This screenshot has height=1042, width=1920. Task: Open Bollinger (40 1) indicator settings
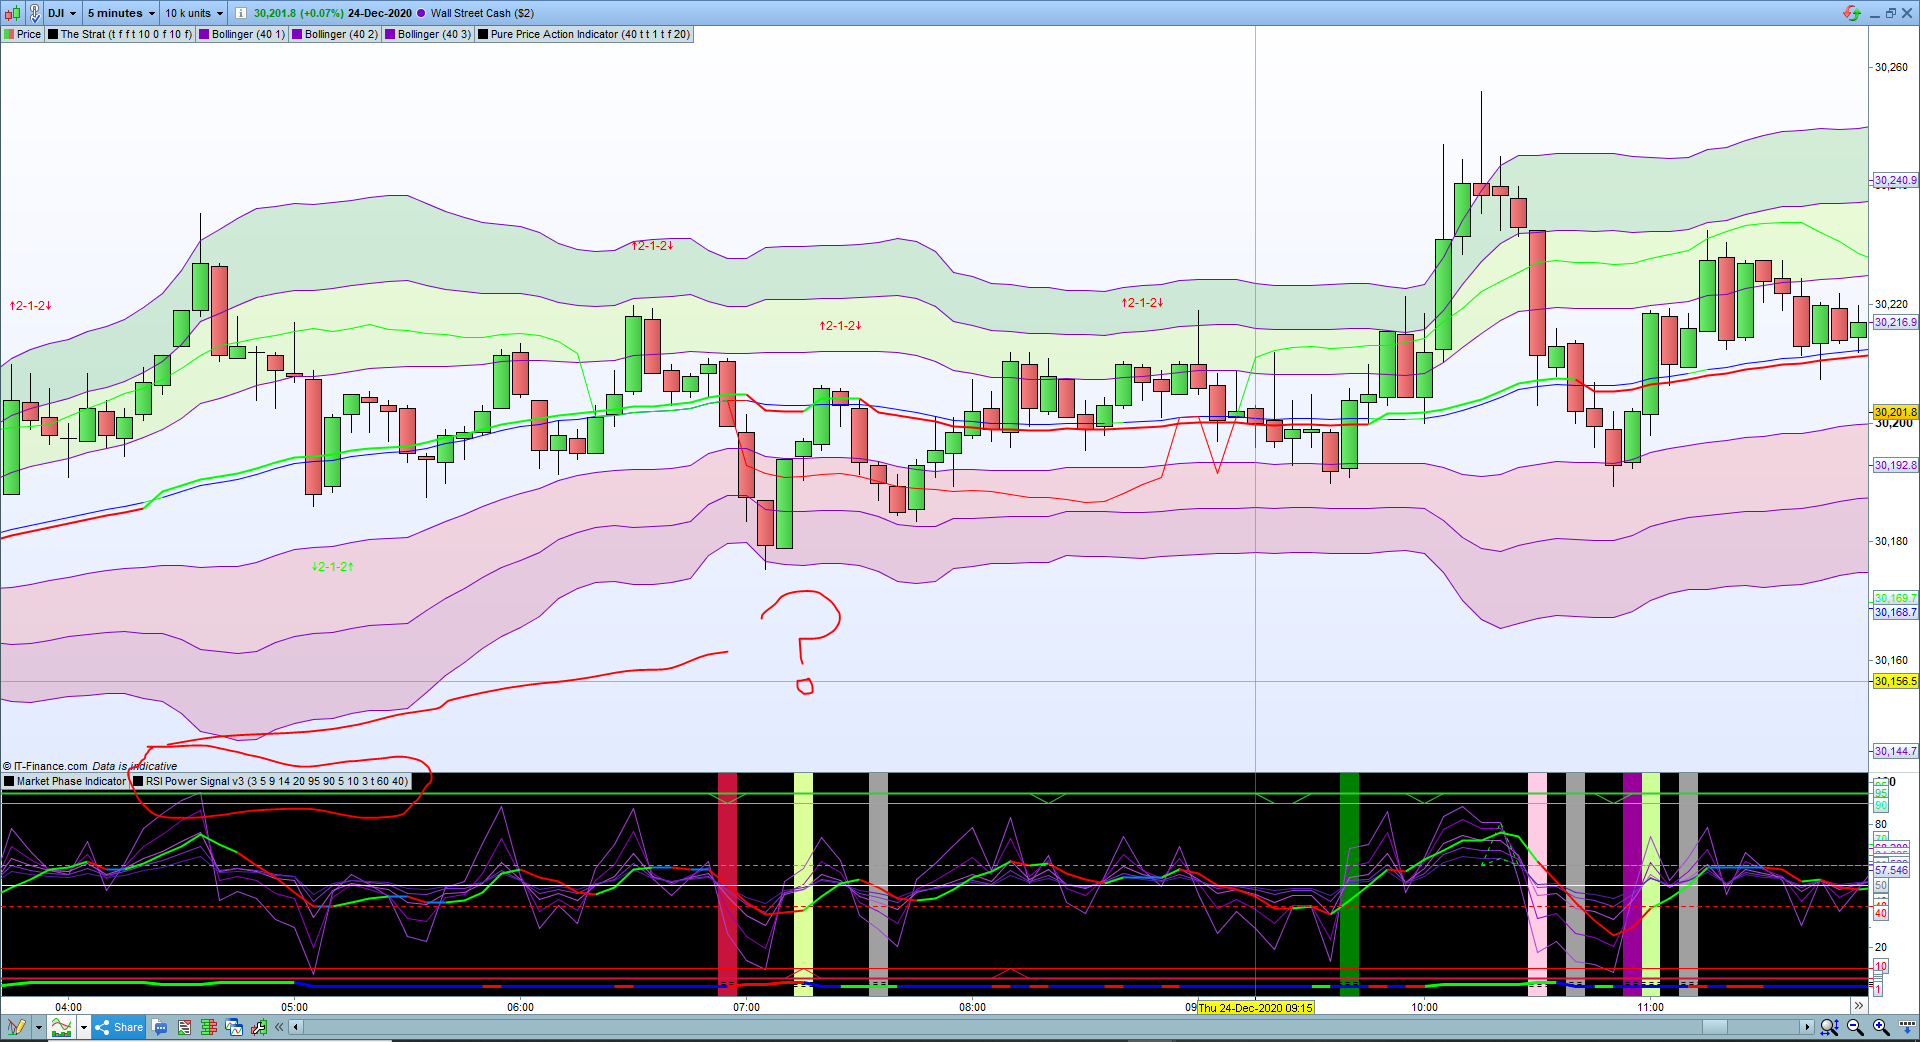tap(243, 34)
